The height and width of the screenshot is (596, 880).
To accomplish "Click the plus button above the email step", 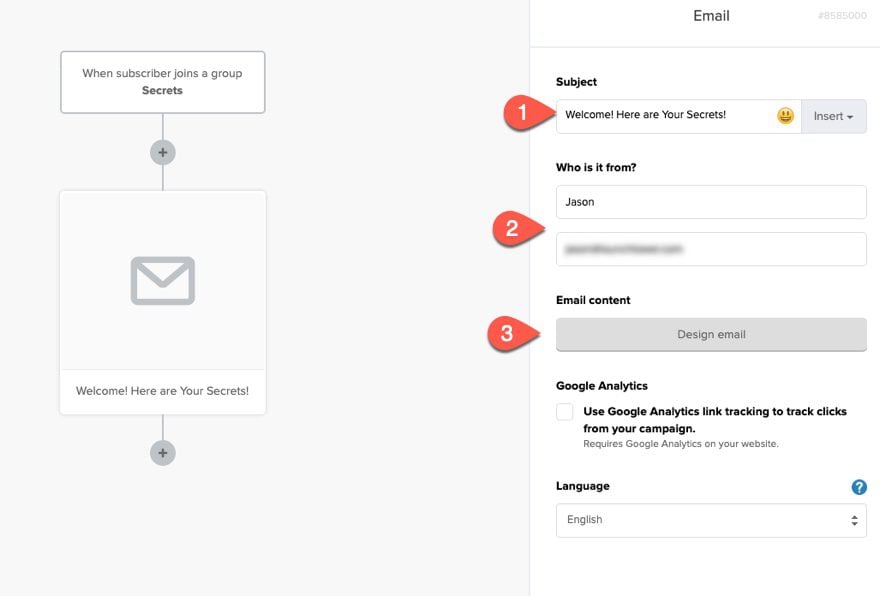I will point(162,153).
